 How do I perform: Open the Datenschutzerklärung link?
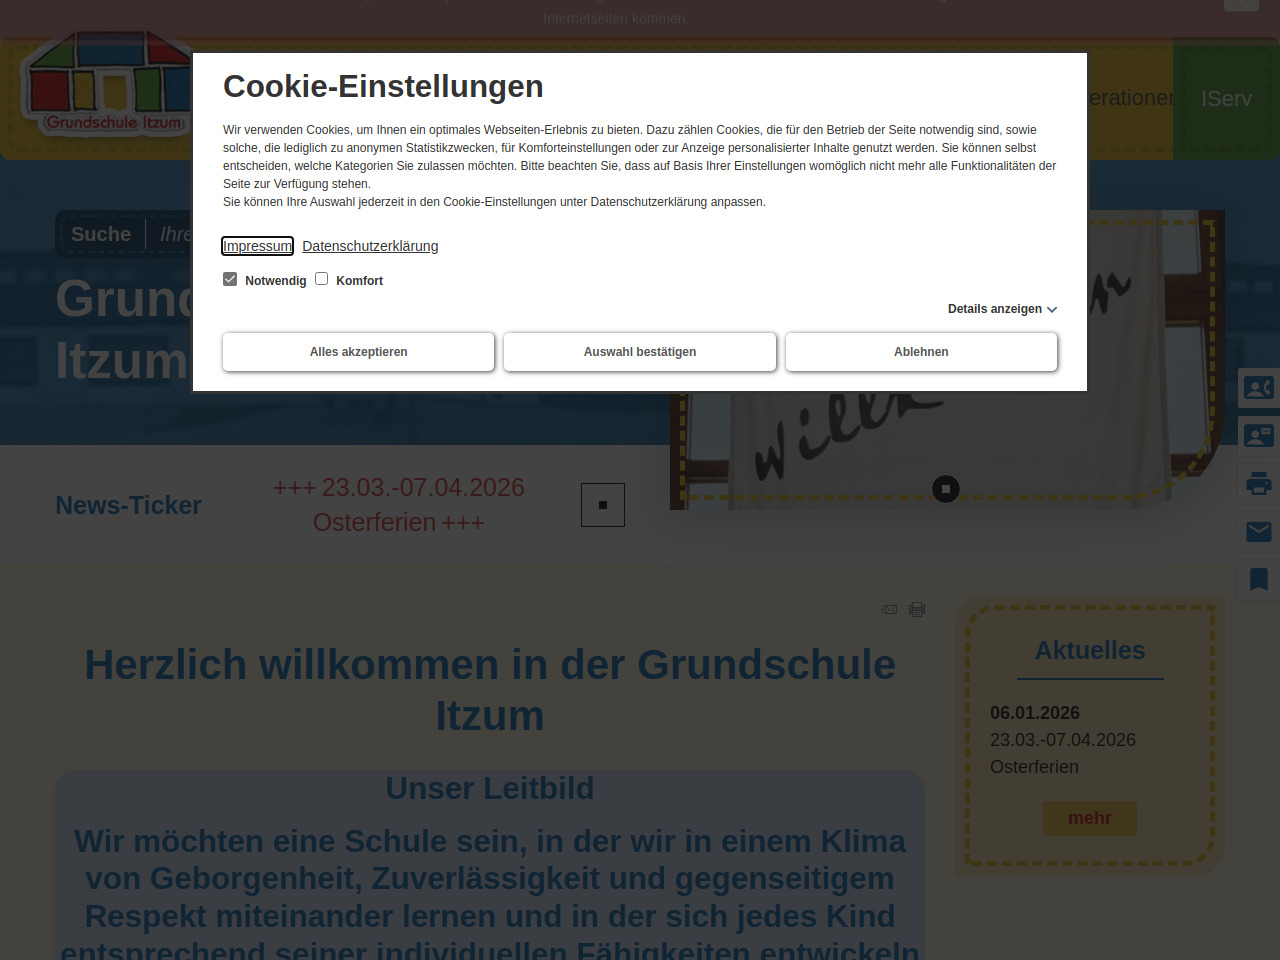[370, 246]
